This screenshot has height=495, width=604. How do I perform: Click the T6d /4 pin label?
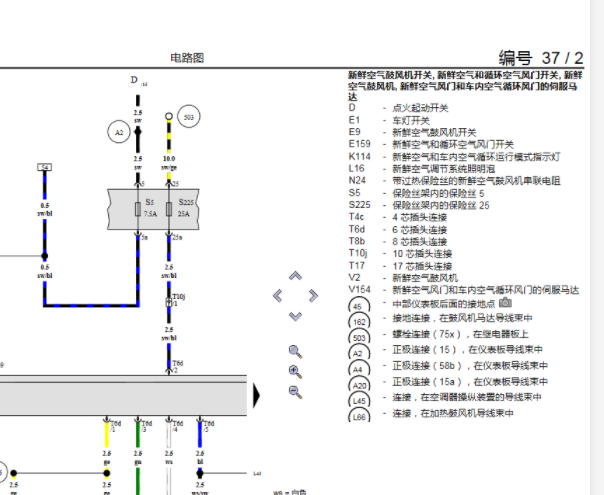(x=178, y=426)
